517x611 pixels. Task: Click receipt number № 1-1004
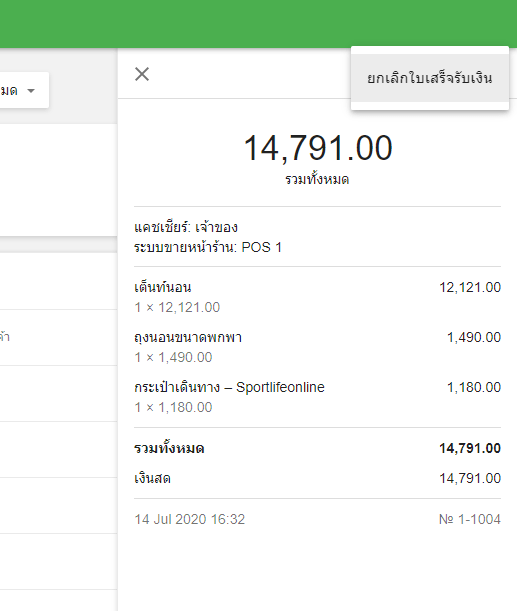[469, 519]
